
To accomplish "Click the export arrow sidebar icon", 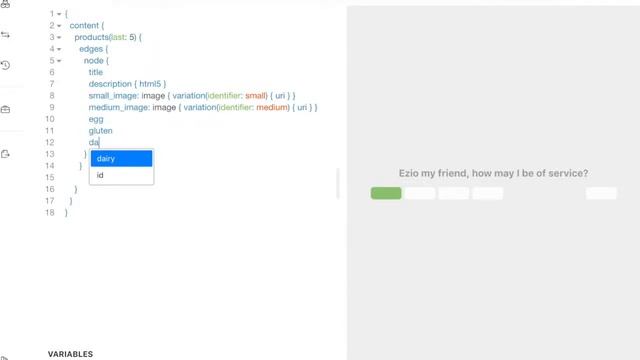I will [5, 154].
